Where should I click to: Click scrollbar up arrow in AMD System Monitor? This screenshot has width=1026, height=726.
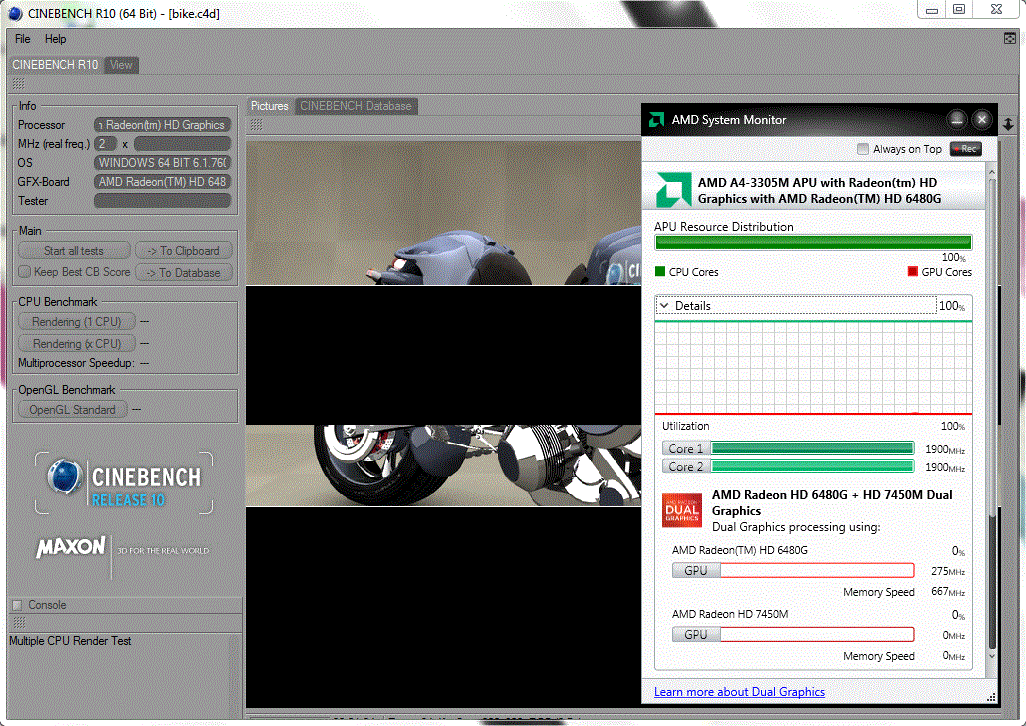991,172
